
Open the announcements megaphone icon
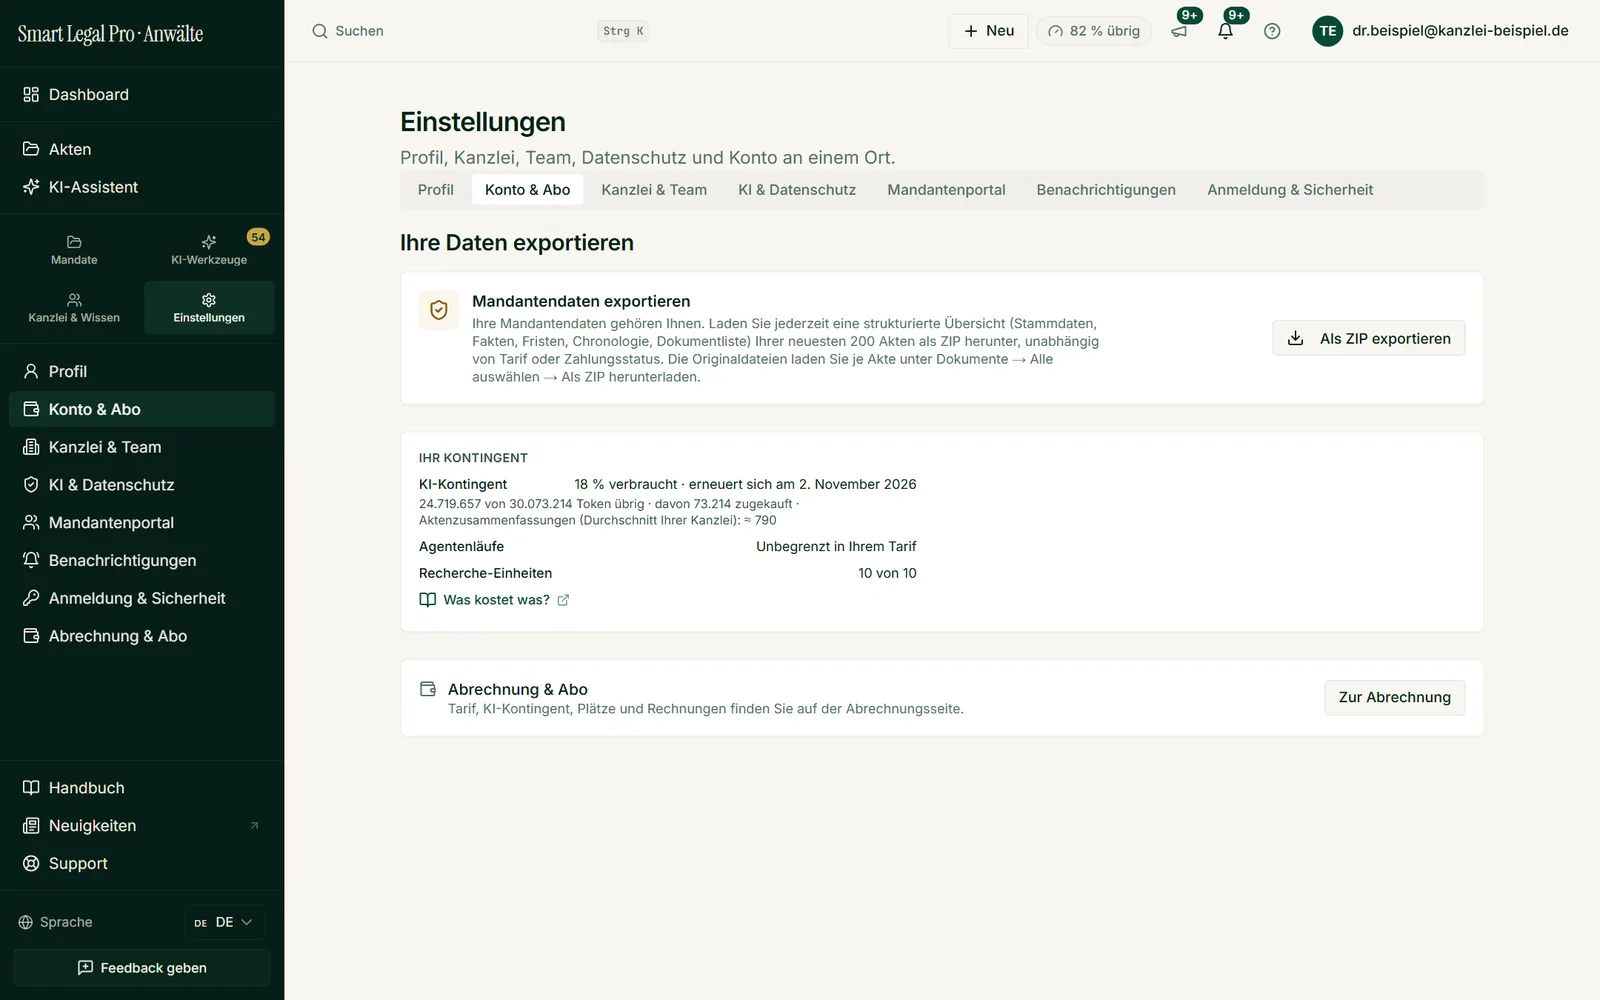click(x=1180, y=31)
